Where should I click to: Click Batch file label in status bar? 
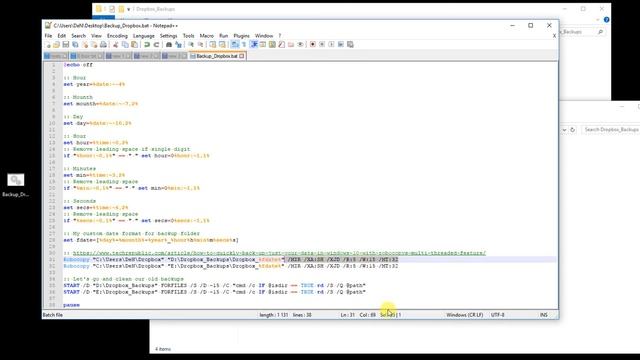pyautogui.click(x=53, y=315)
